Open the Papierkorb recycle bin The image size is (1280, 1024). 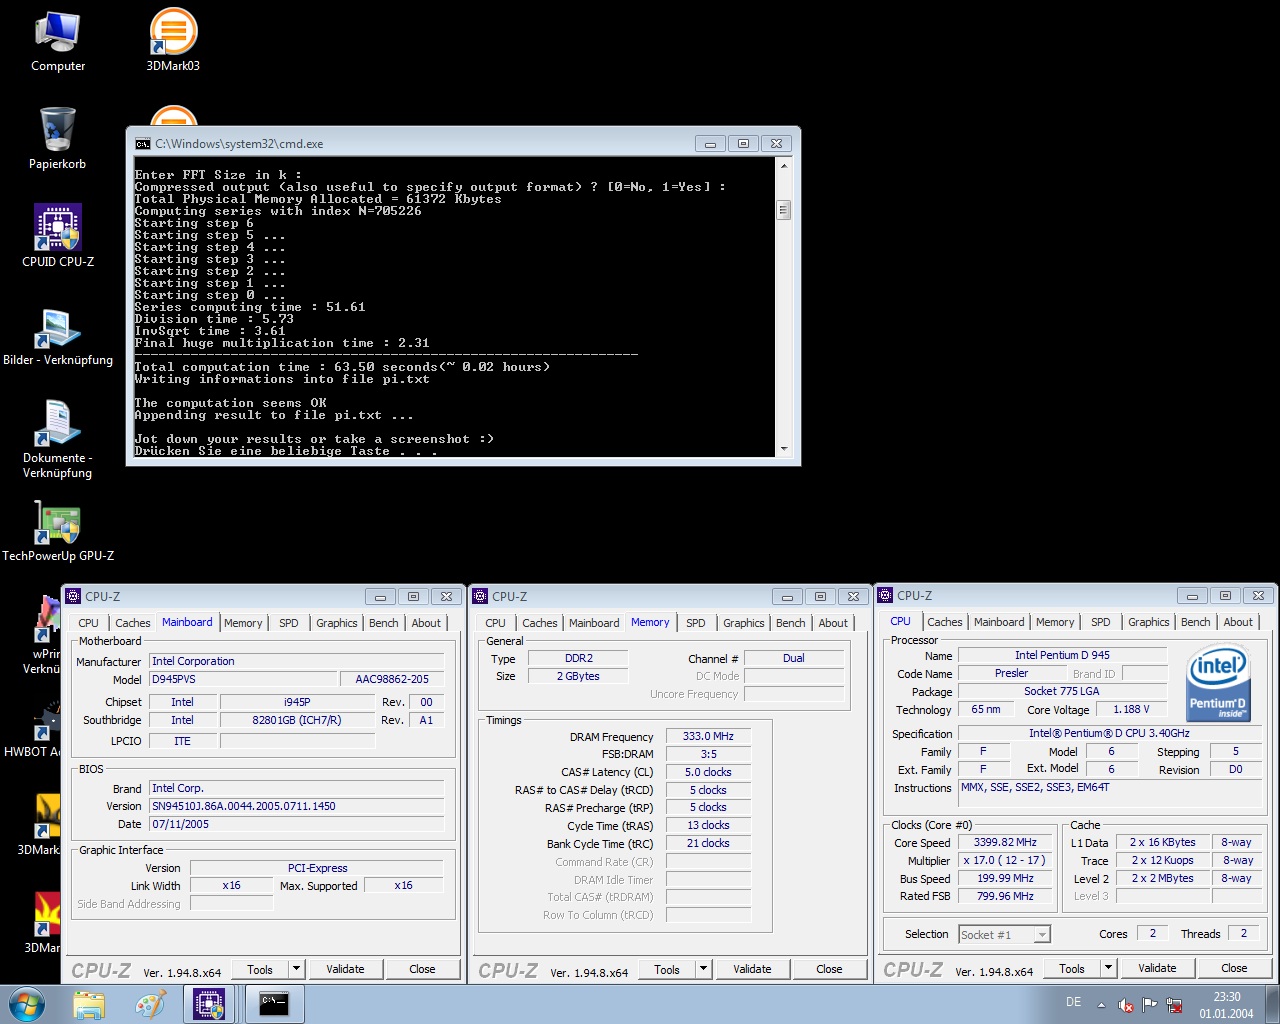(57, 138)
